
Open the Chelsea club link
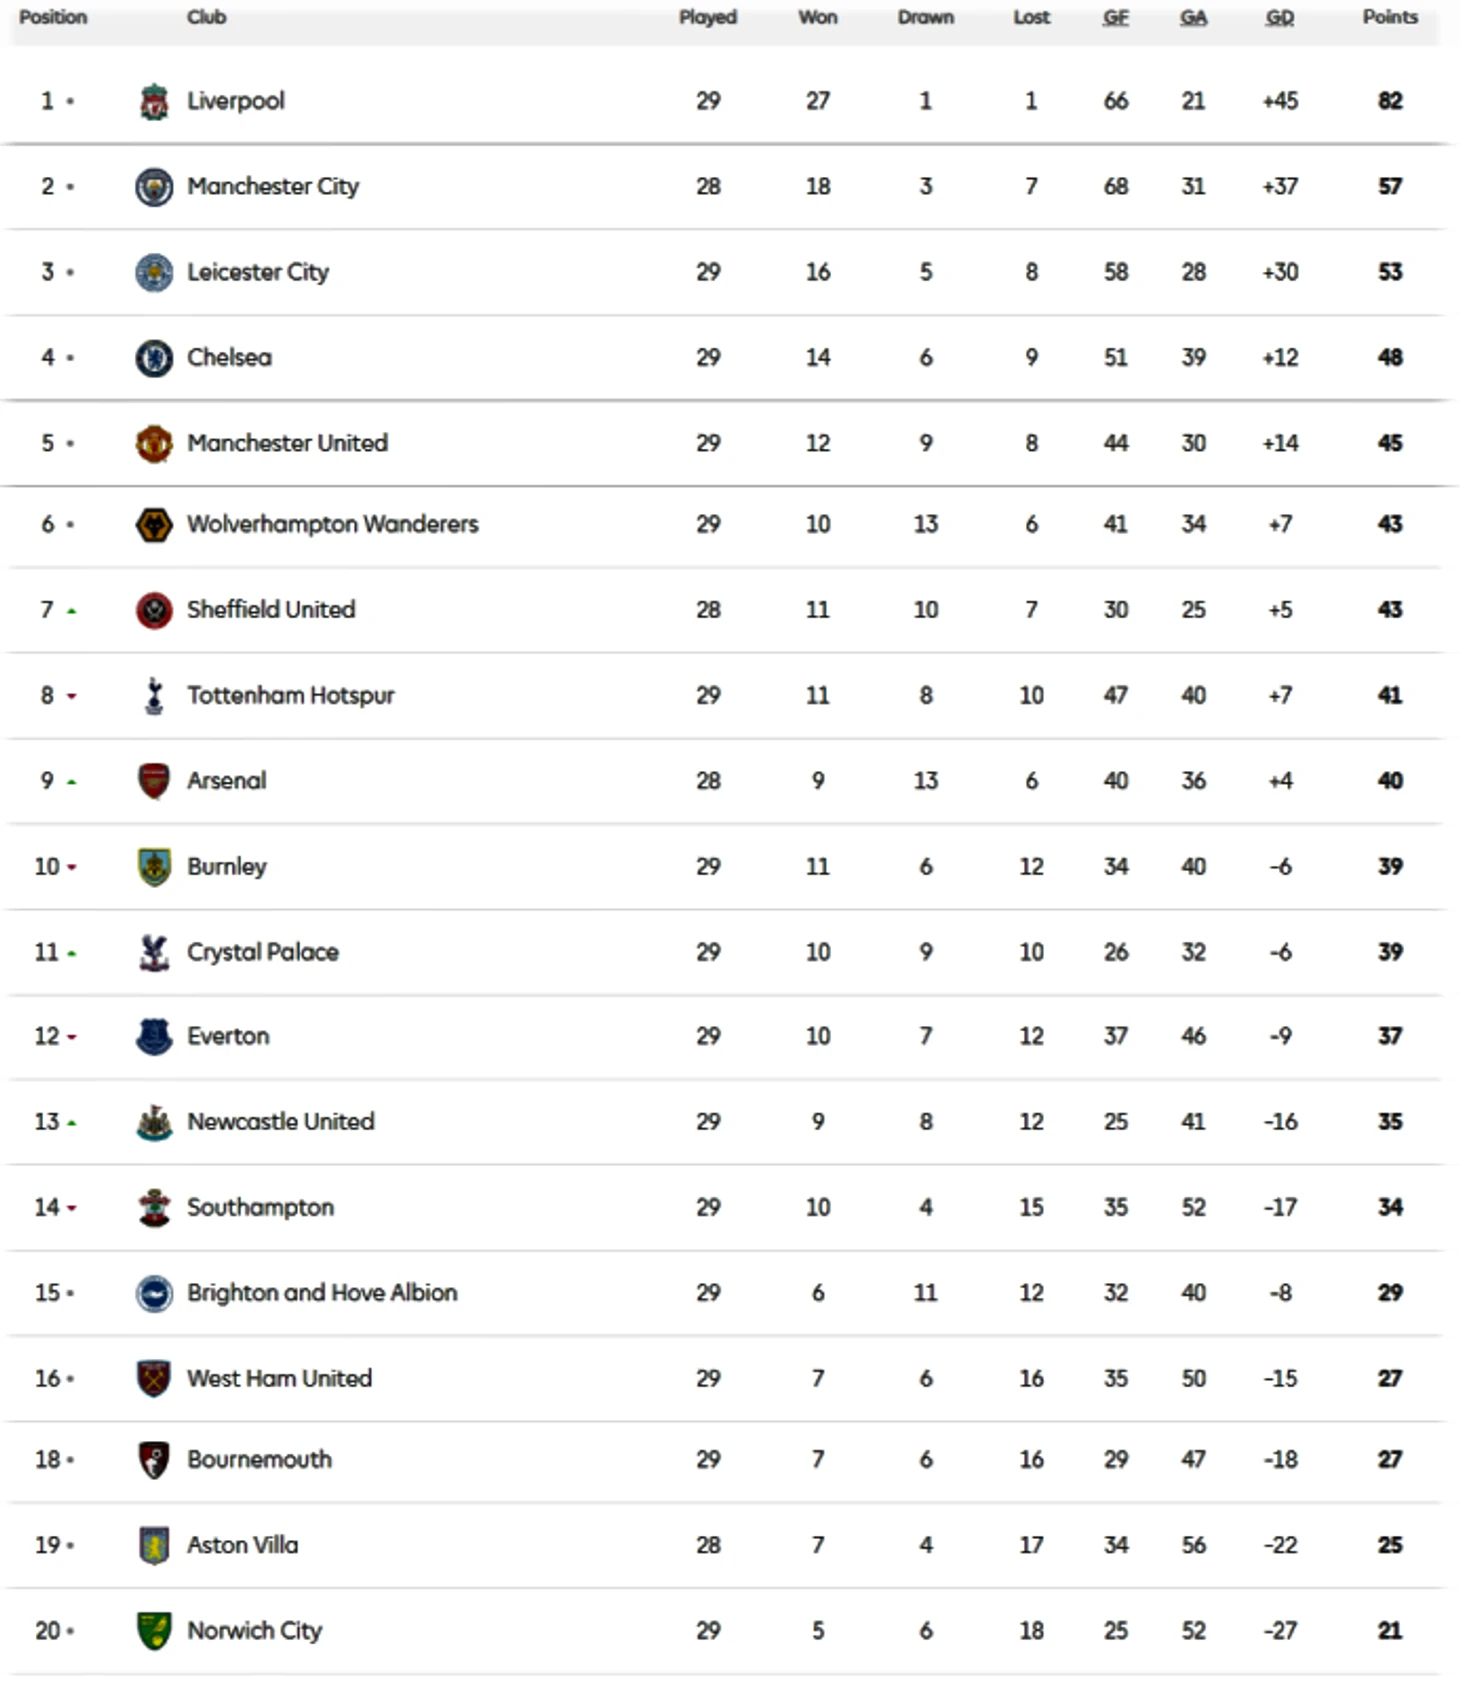[x=229, y=357]
